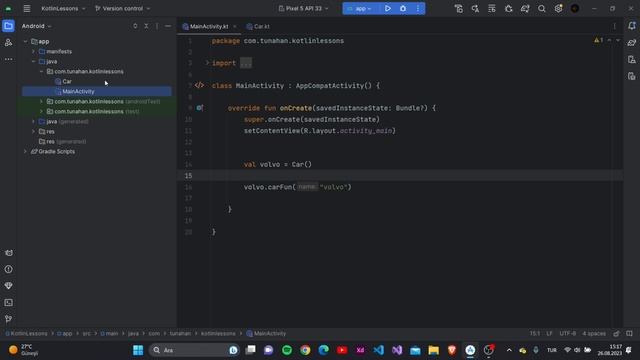
Task: Open KotlinLessons project dropdown
Action: tap(63, 8)
